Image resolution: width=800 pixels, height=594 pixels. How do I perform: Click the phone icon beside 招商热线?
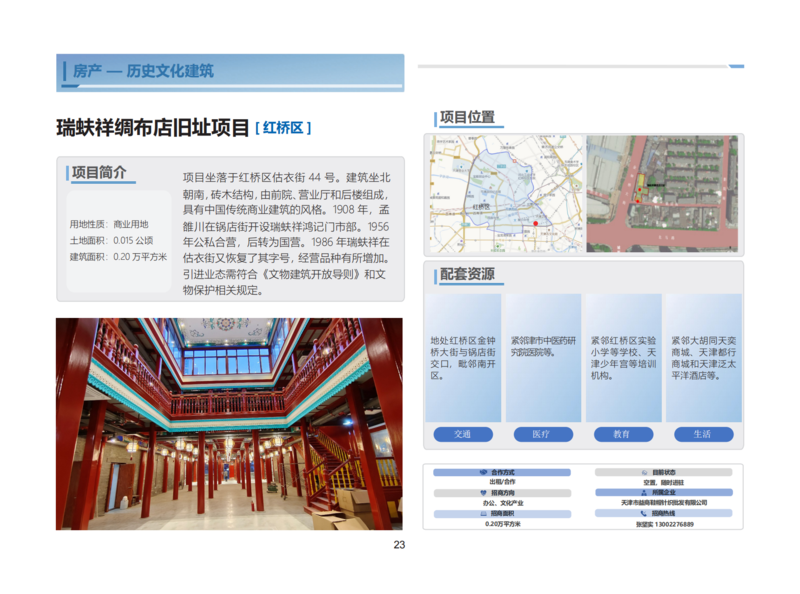click(644, 513)
